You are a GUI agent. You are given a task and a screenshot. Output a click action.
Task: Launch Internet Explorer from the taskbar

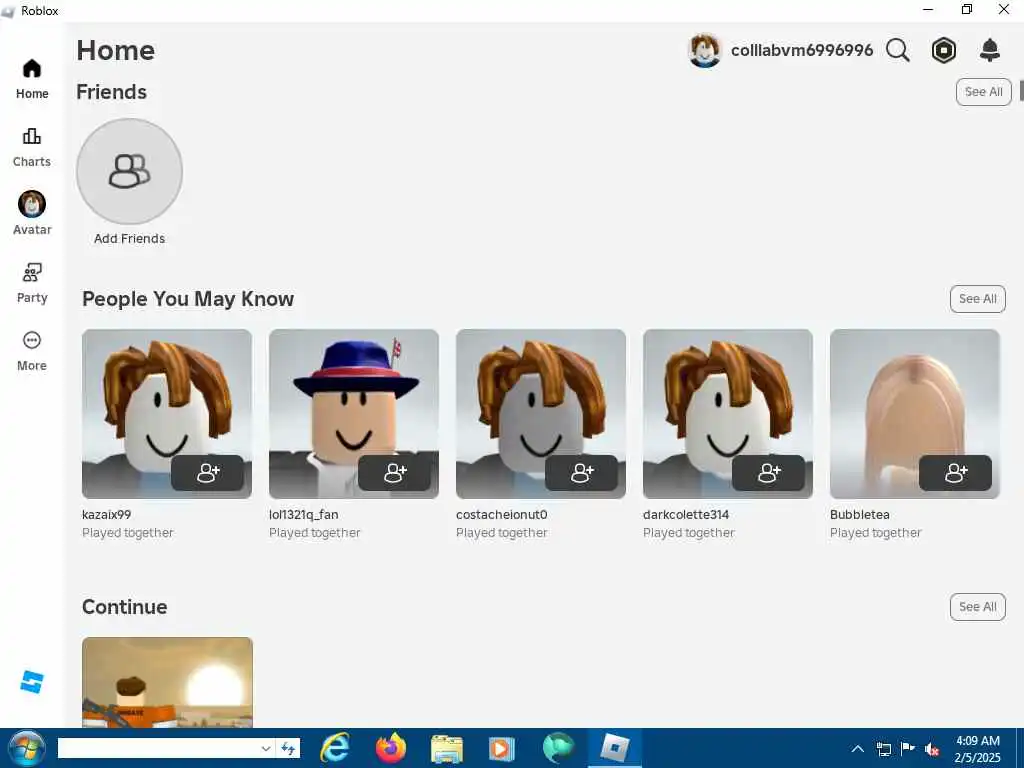[334, 748]
